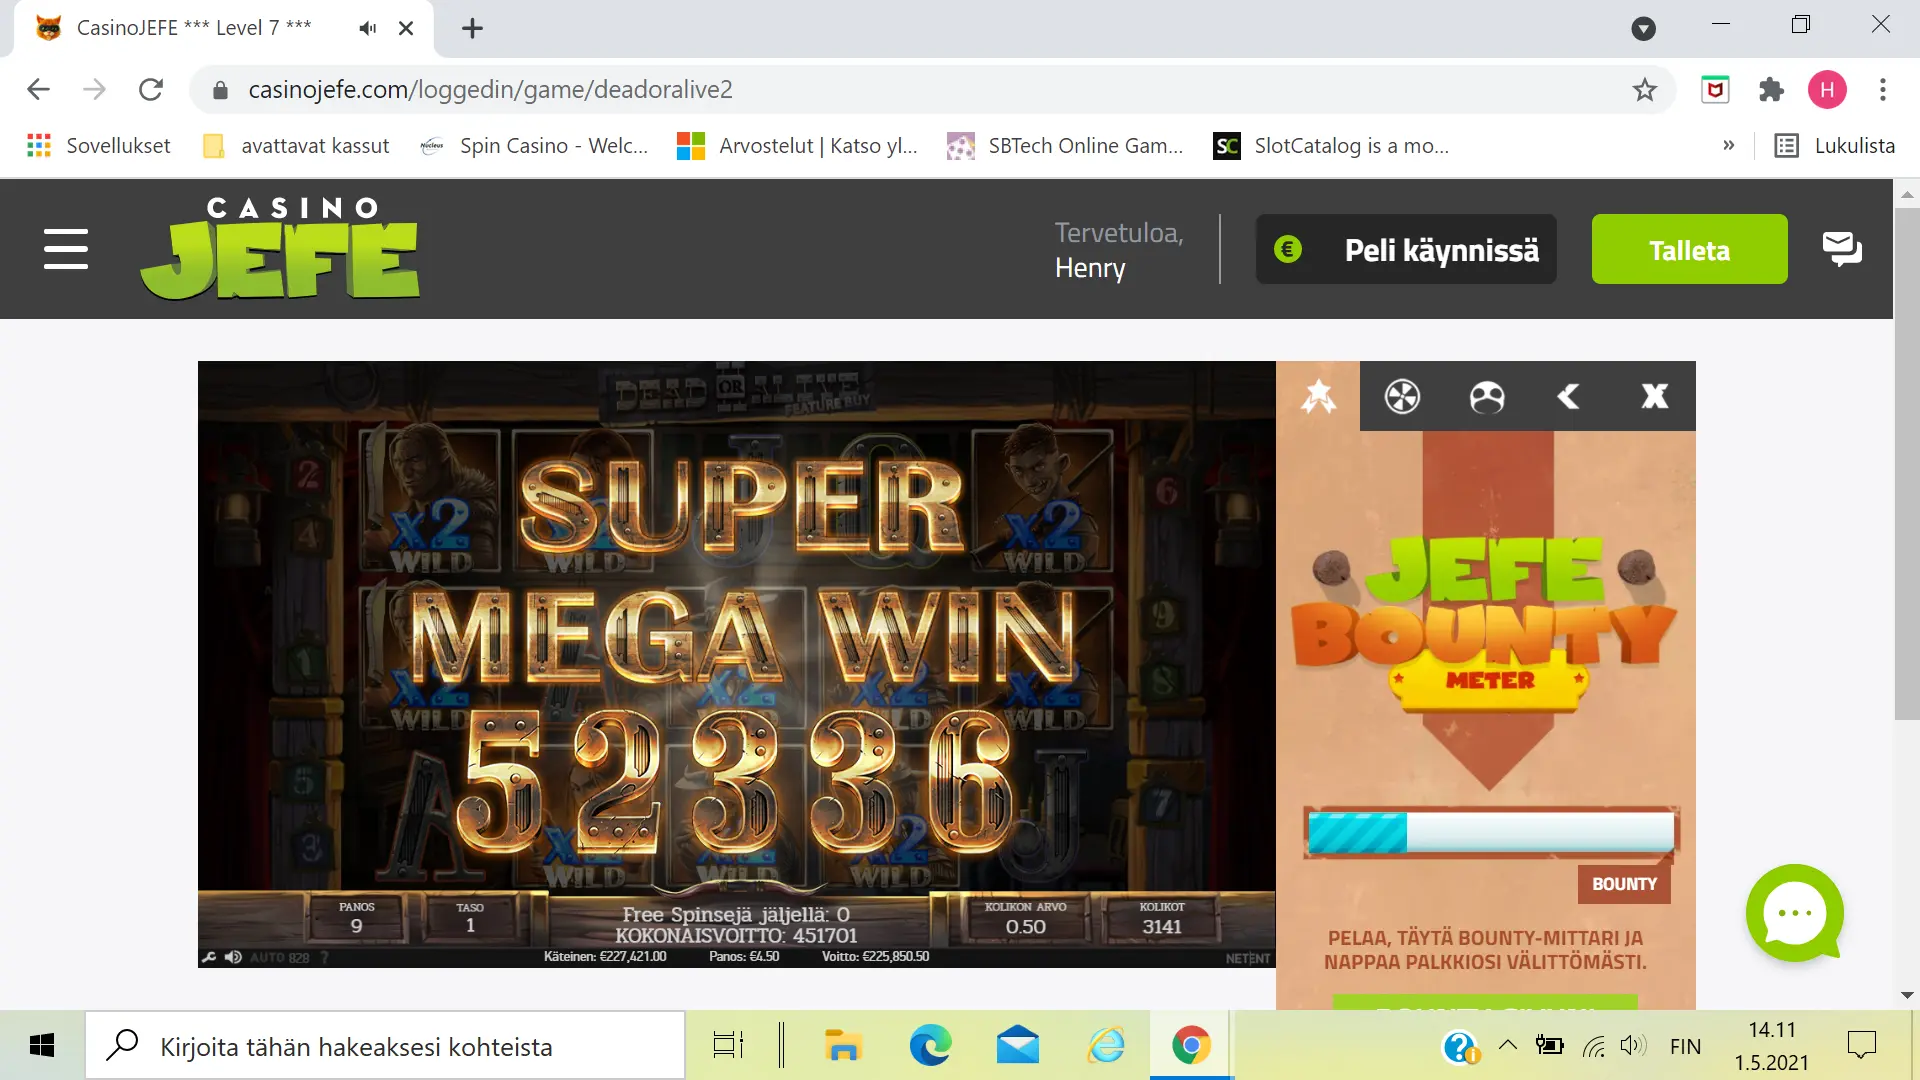Mute the CasinoJEFE browser tab audio

tap(368, 28)
